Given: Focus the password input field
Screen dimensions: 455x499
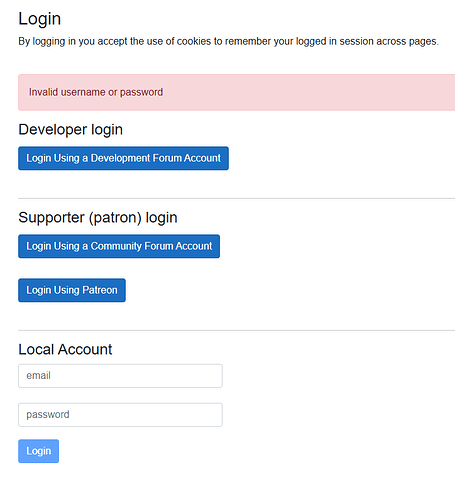Looking at the screenshot, I should point(120,415).
